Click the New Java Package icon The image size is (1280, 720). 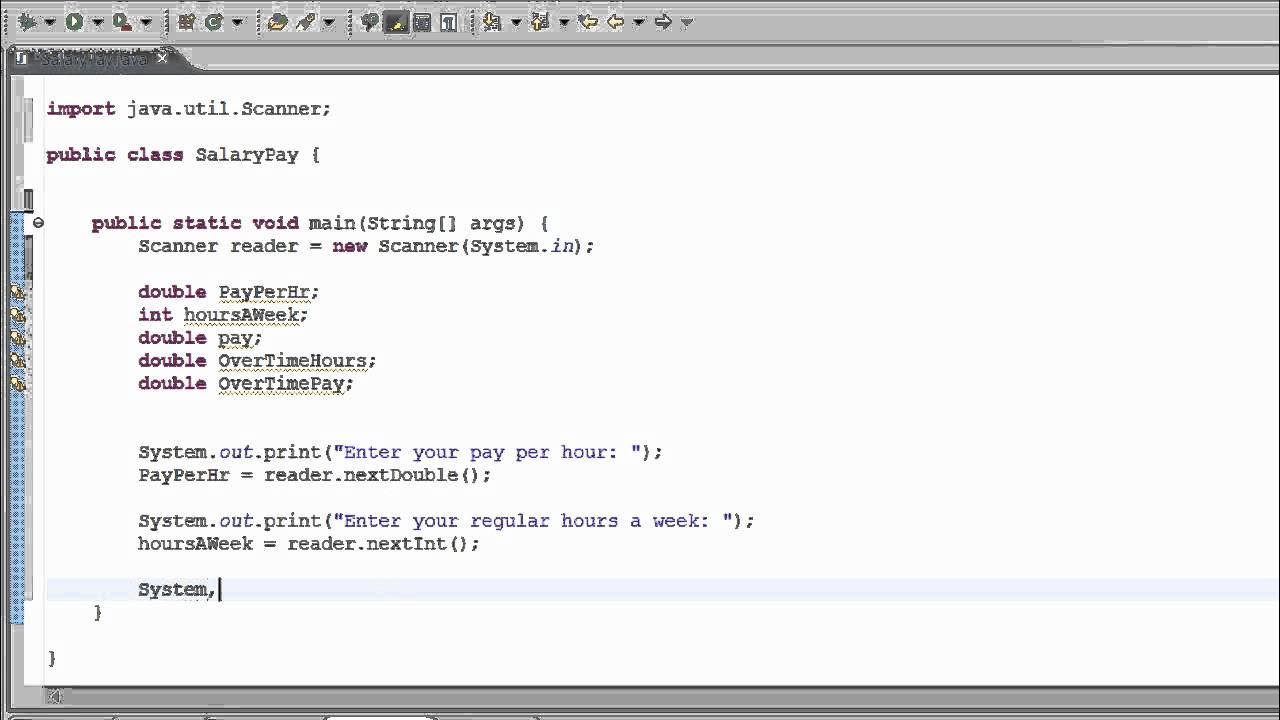point(186,21)
